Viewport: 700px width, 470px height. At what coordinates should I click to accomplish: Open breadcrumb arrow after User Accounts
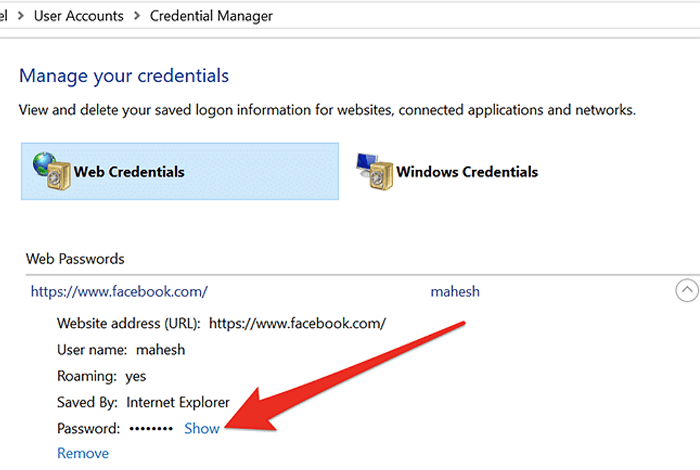(137, 16)
